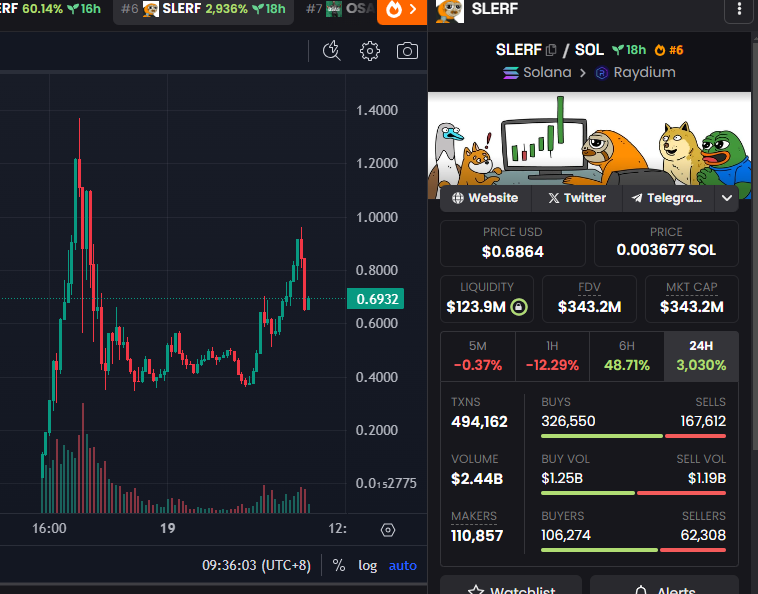This screenshot has height=594, width=758.
Task: Click the LIQUIDITY $123.9M box
Action: point(487,299)
